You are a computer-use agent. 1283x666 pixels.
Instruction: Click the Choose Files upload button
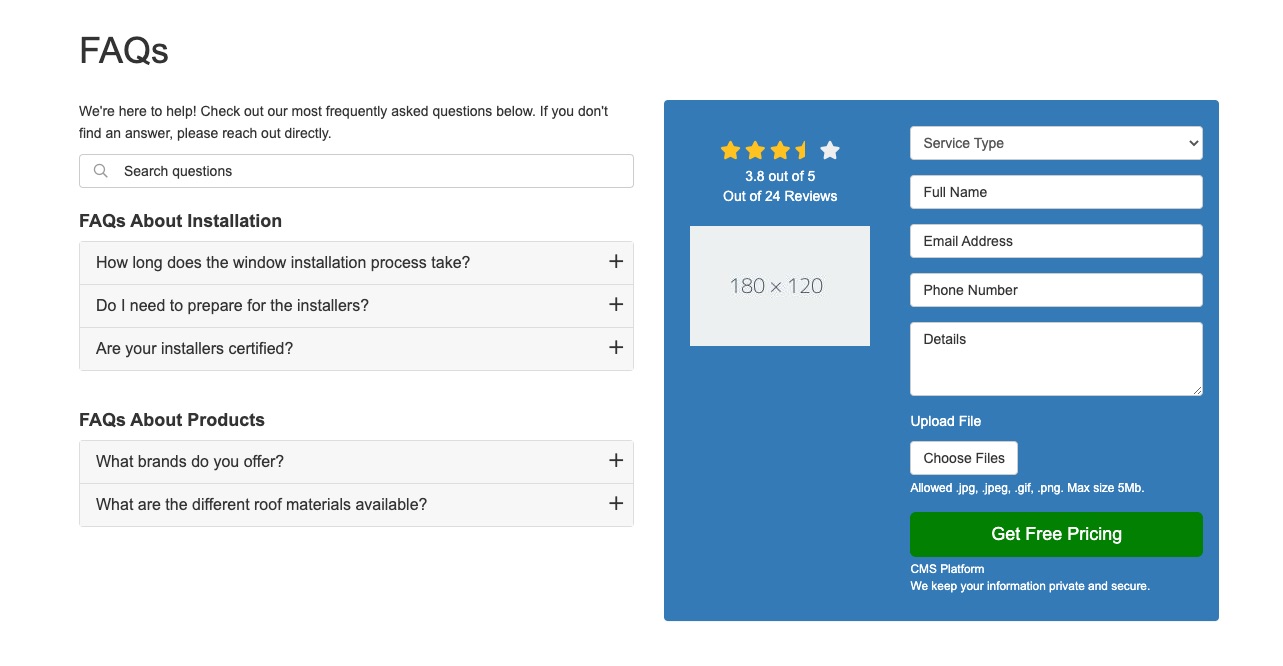[964, 458]
